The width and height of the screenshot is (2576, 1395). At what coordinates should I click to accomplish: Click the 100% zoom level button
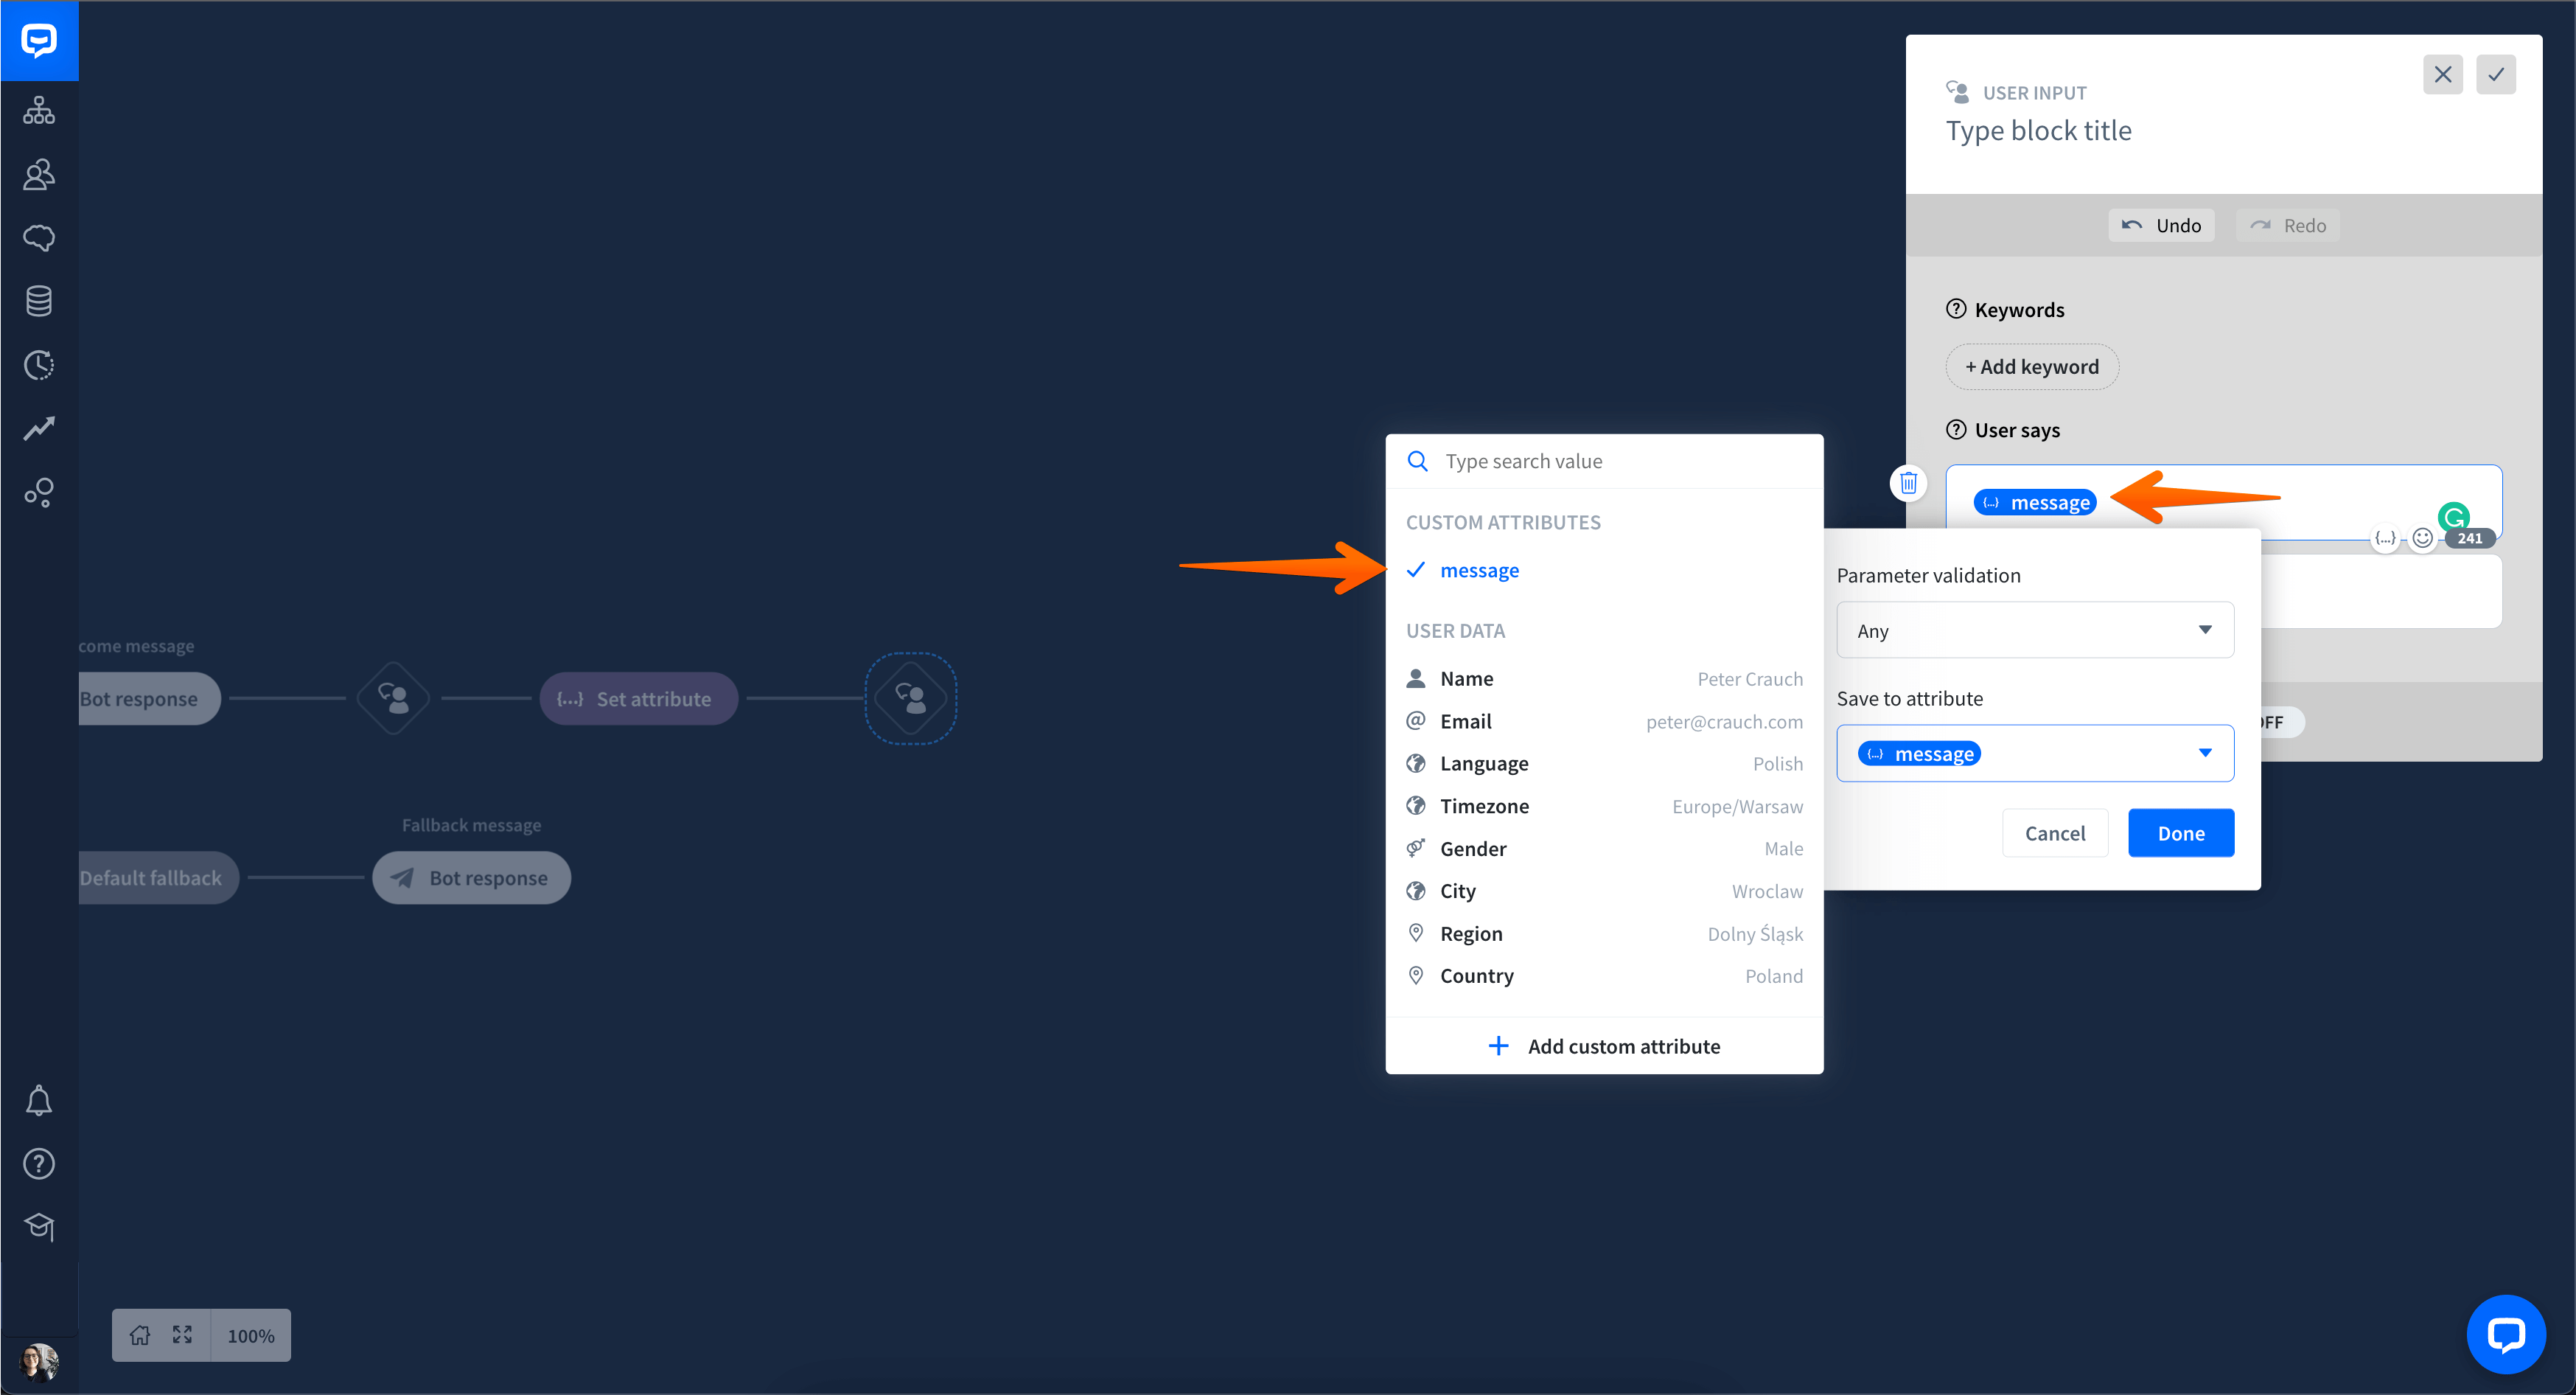251,1335
